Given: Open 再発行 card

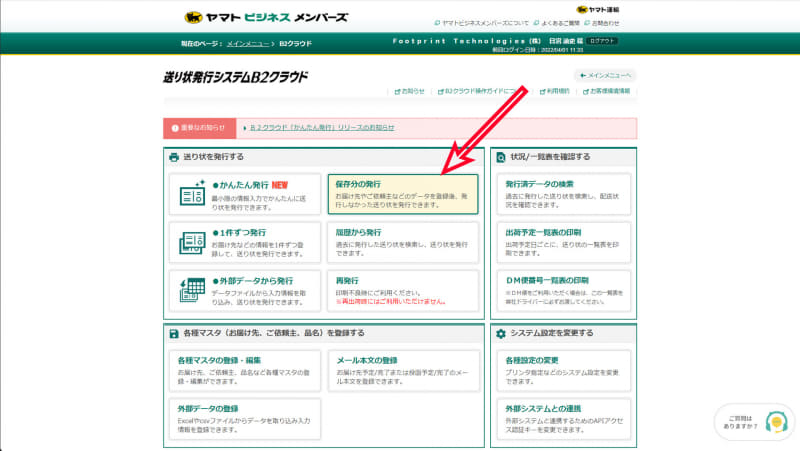Looking at the screenshot, I should point(403,291).
